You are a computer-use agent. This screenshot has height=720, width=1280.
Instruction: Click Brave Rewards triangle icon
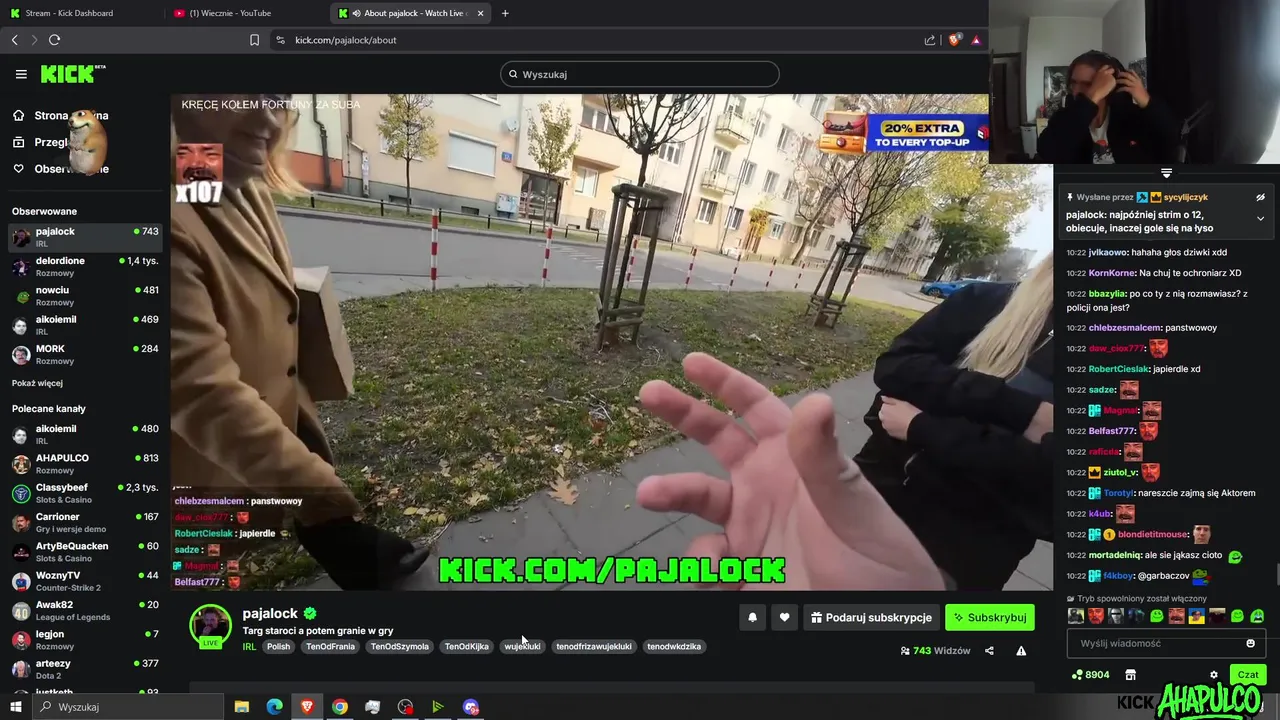click(x=976, y=40)
